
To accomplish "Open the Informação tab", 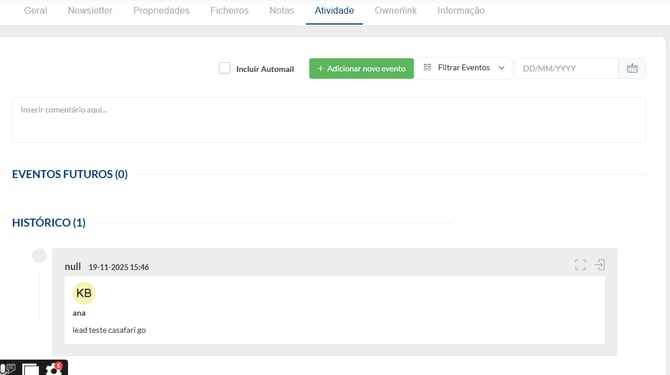I will (461, 11).
